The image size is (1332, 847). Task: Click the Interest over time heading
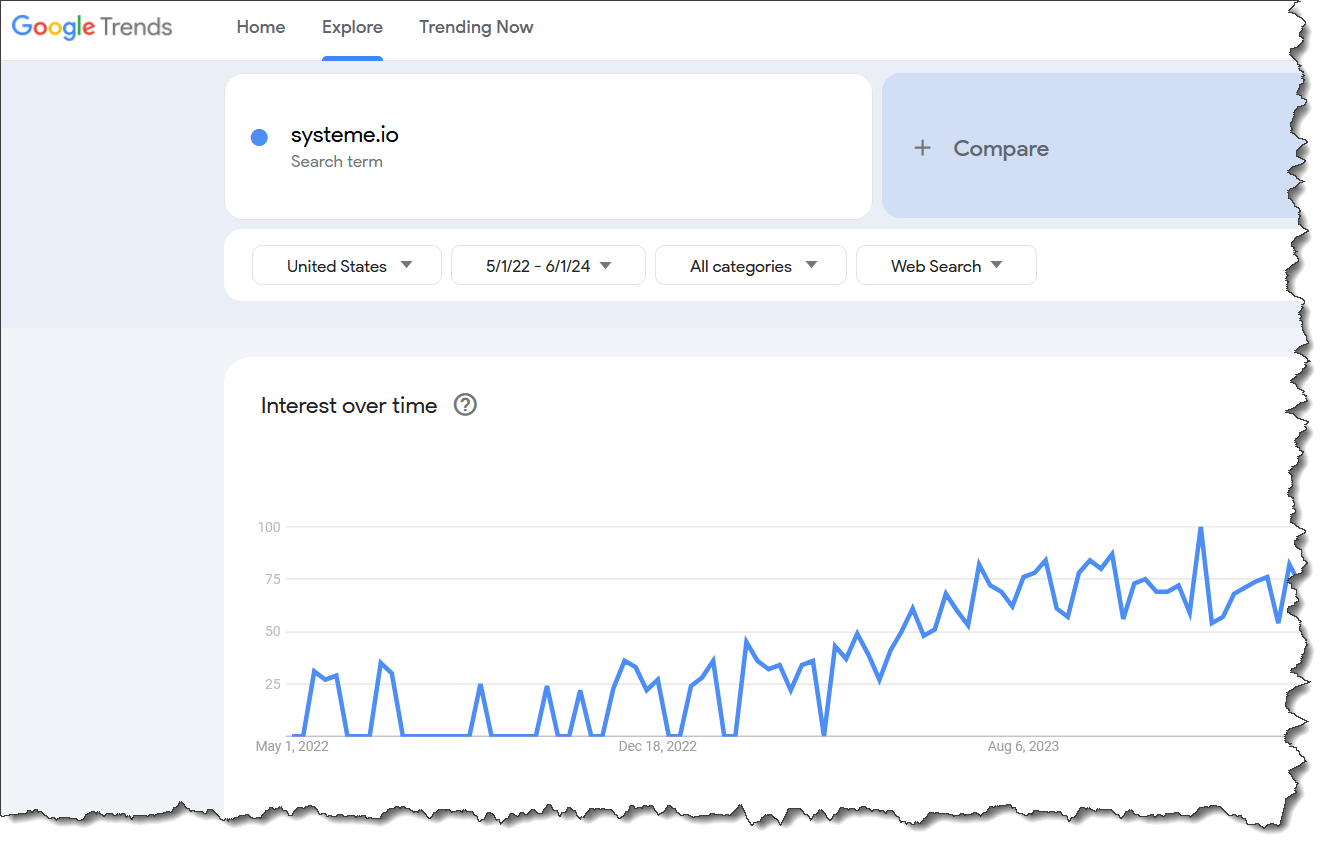(x=349, y=405)
